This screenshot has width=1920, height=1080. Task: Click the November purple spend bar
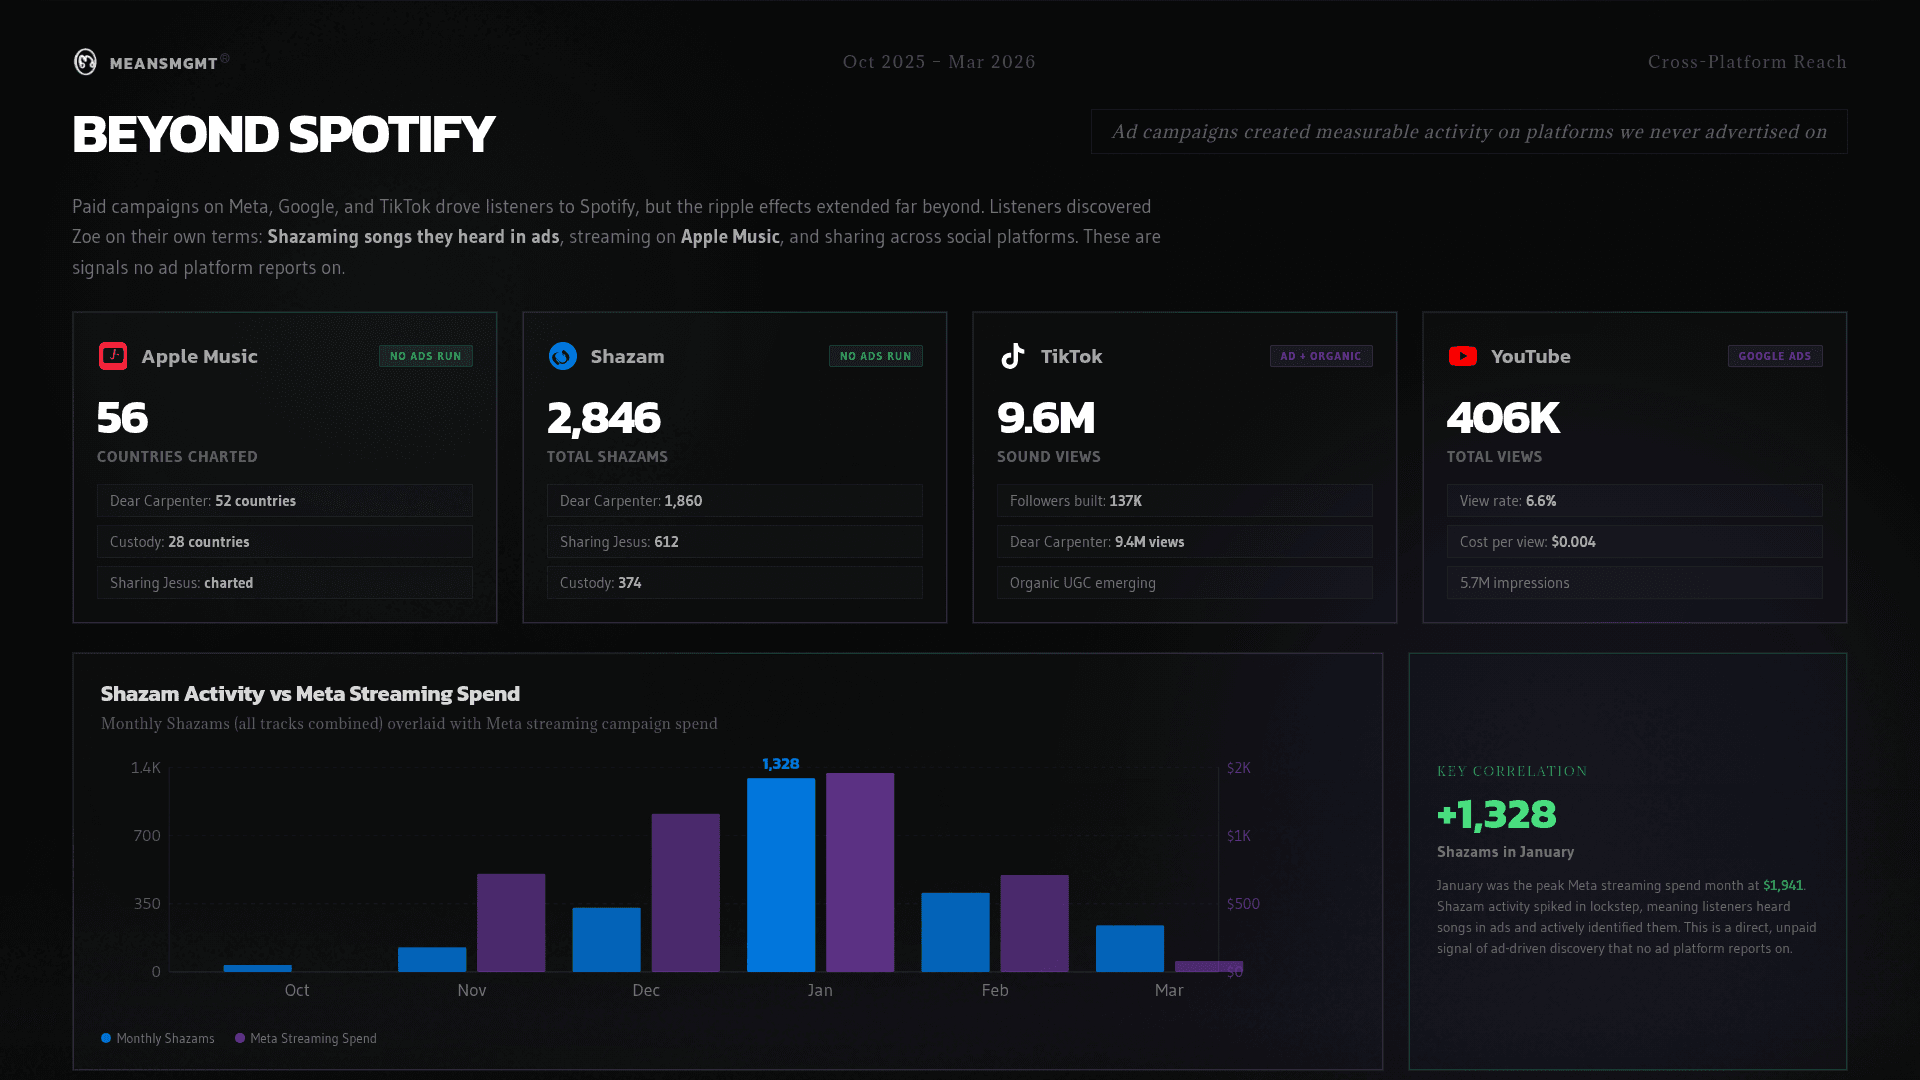511,923
